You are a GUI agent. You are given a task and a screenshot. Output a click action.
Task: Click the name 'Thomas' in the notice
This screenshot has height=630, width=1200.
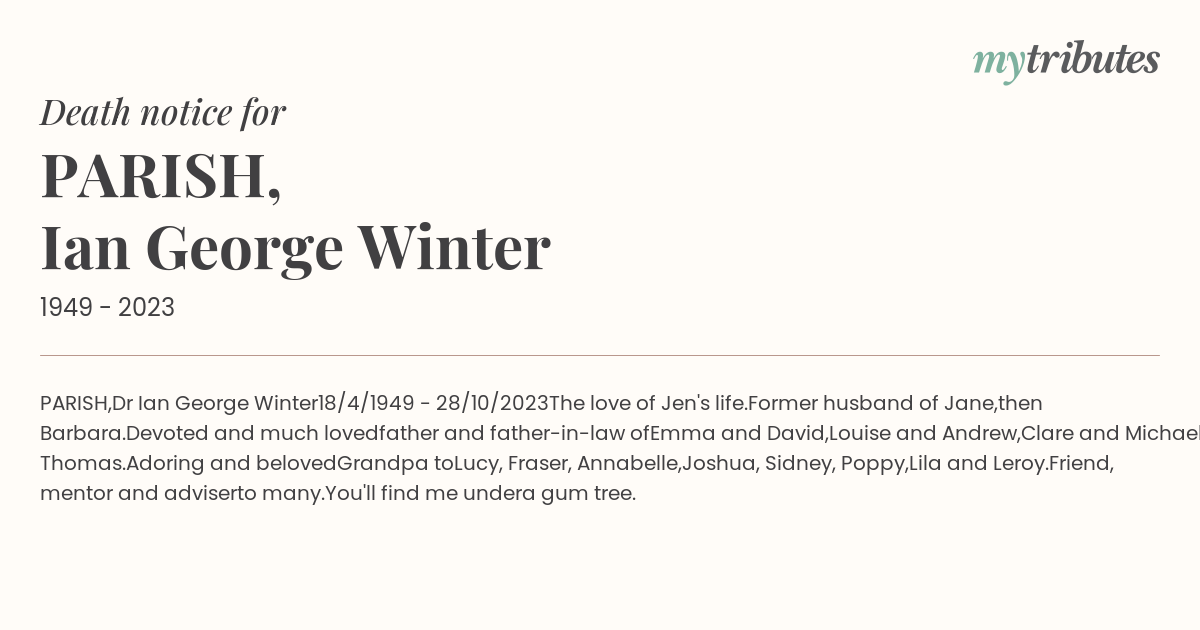81,464
